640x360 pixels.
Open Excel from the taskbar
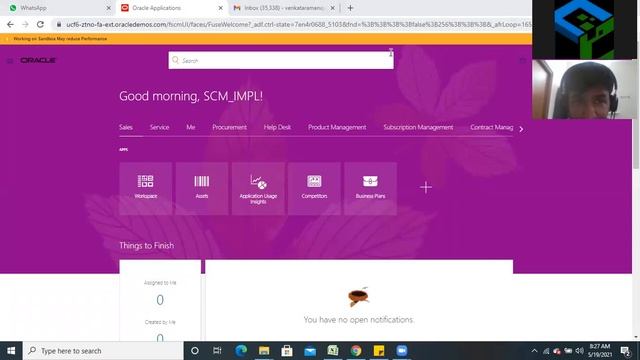click(333, 351)
